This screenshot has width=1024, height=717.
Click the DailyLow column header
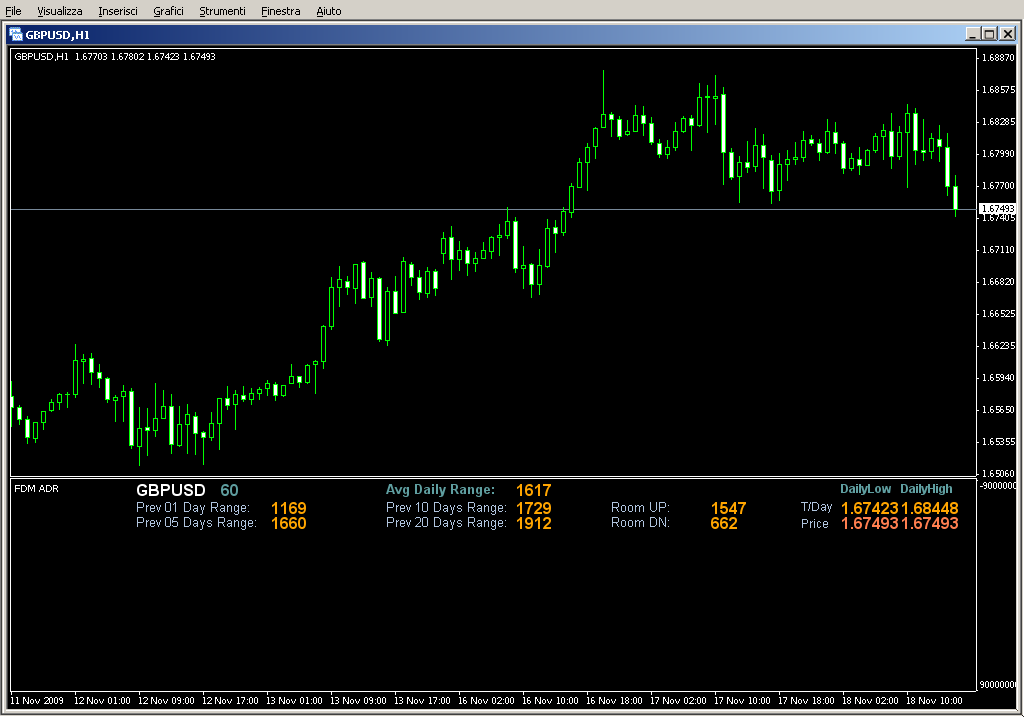tap(865, 488)
